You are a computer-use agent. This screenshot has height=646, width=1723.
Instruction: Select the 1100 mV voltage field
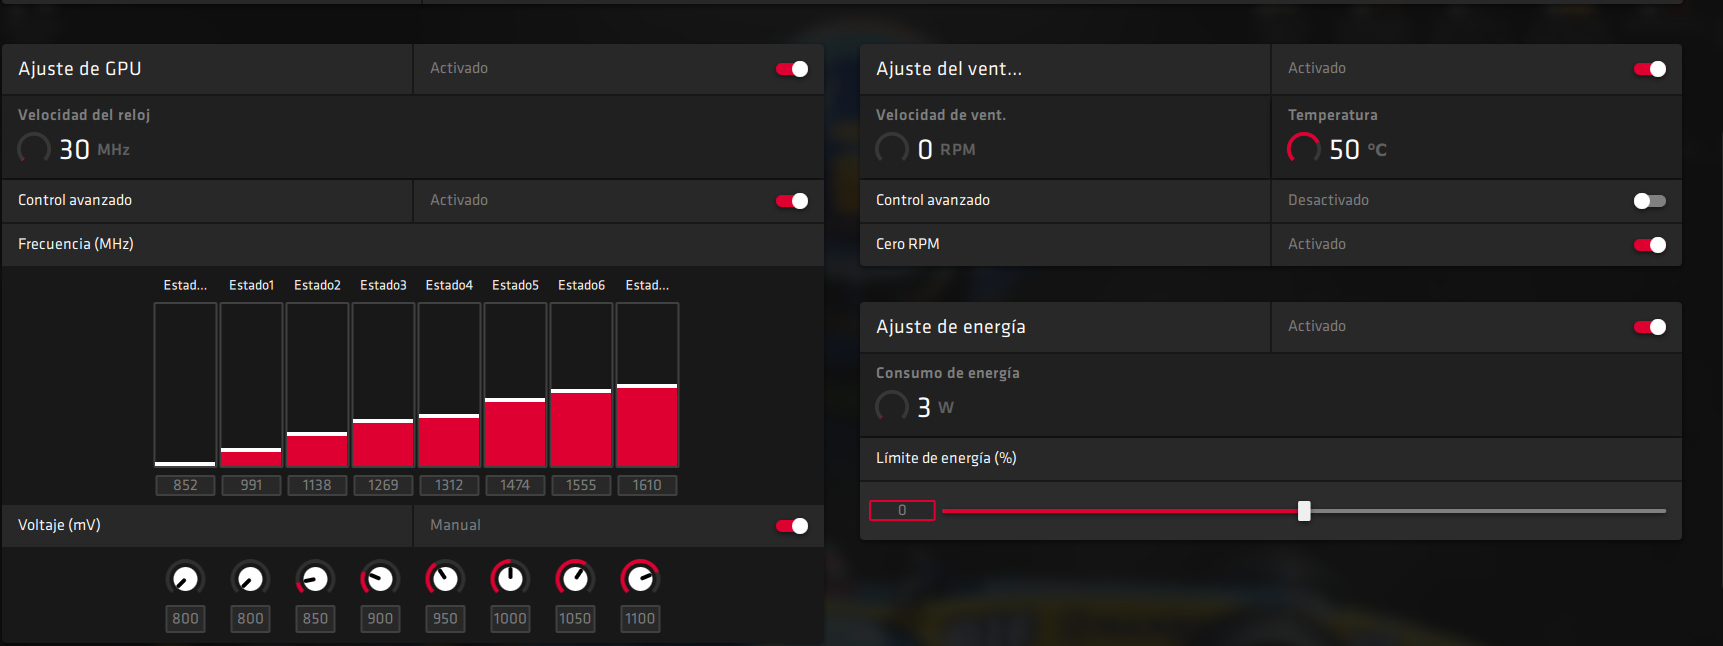pos(640,619)
